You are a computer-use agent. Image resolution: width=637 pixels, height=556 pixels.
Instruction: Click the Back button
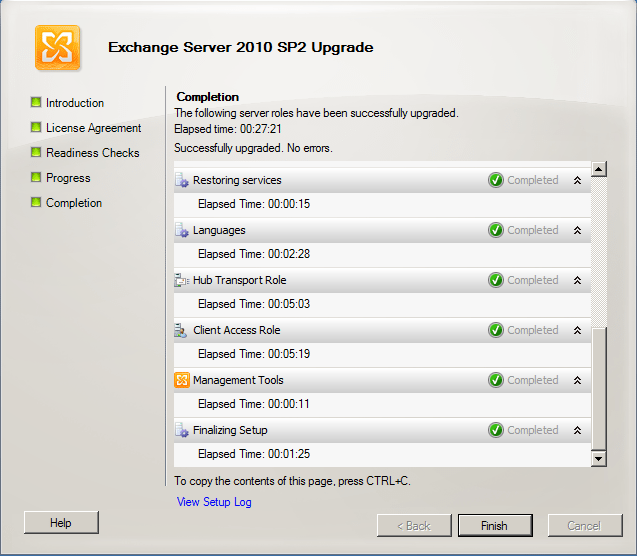[414, 526]
